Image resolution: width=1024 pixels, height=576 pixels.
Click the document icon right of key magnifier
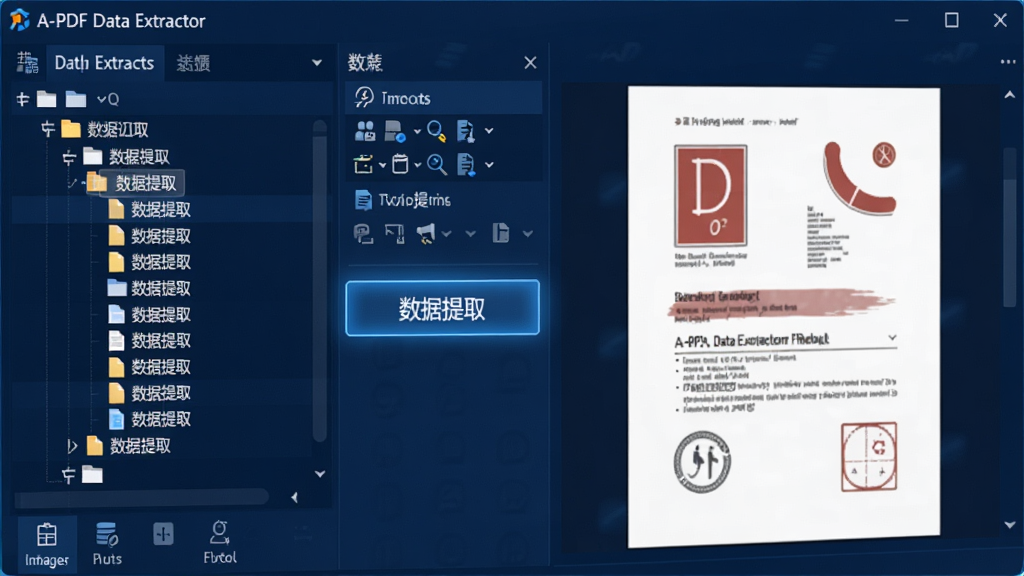click(466, 131)
